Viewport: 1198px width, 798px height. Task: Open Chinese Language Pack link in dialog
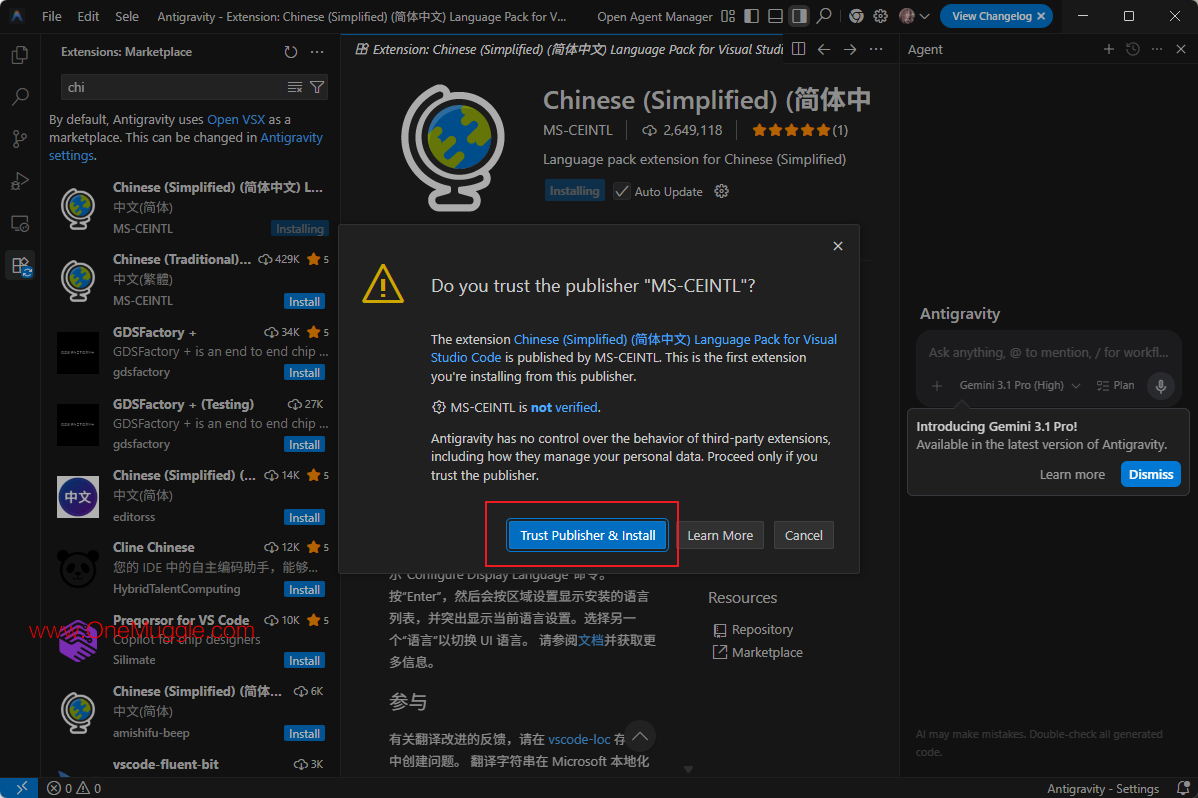pos(633,349)
